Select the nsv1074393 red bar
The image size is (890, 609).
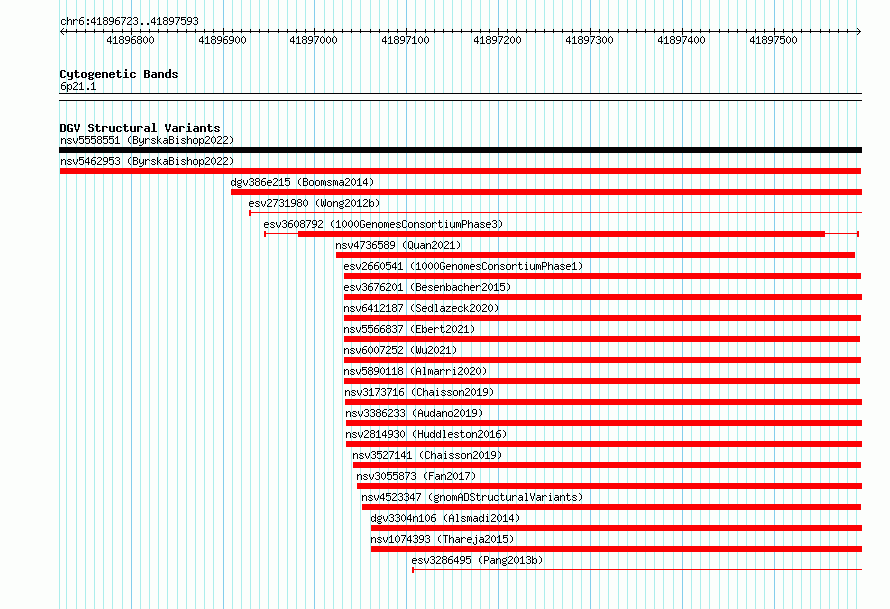616,549
